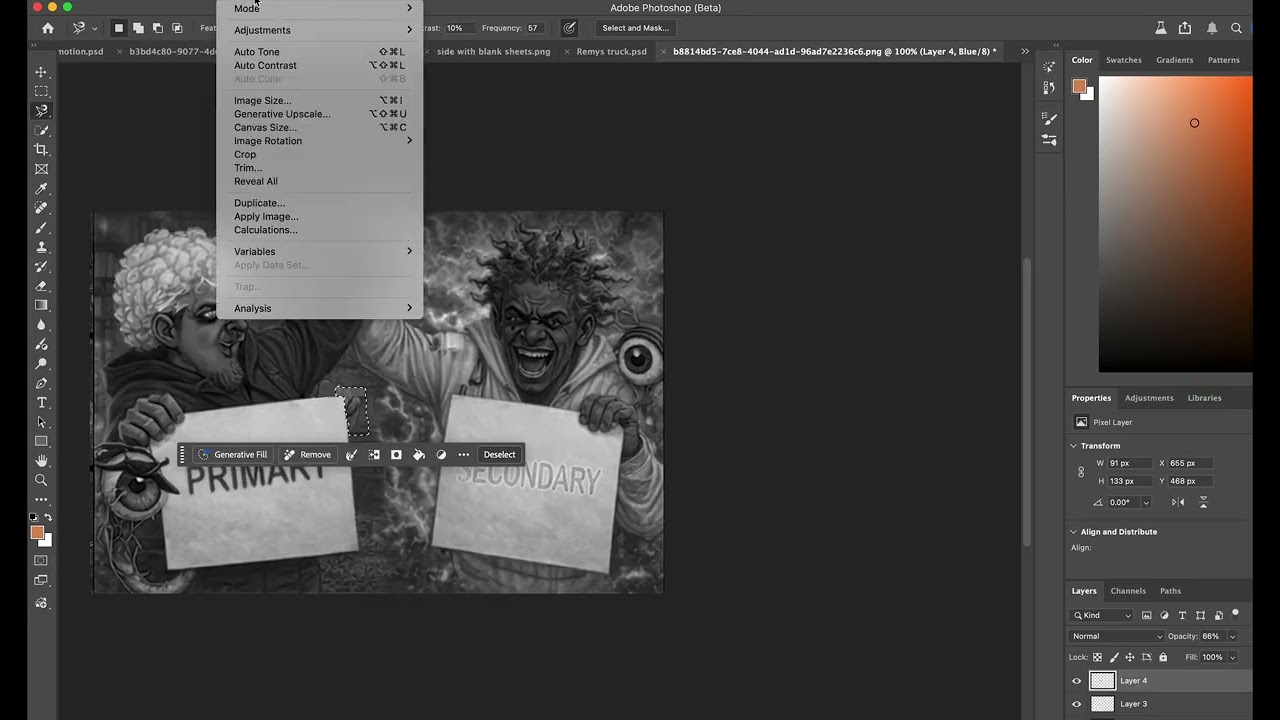
Task: Click the Select and Mask button
Action: click(x=635, y=28)
